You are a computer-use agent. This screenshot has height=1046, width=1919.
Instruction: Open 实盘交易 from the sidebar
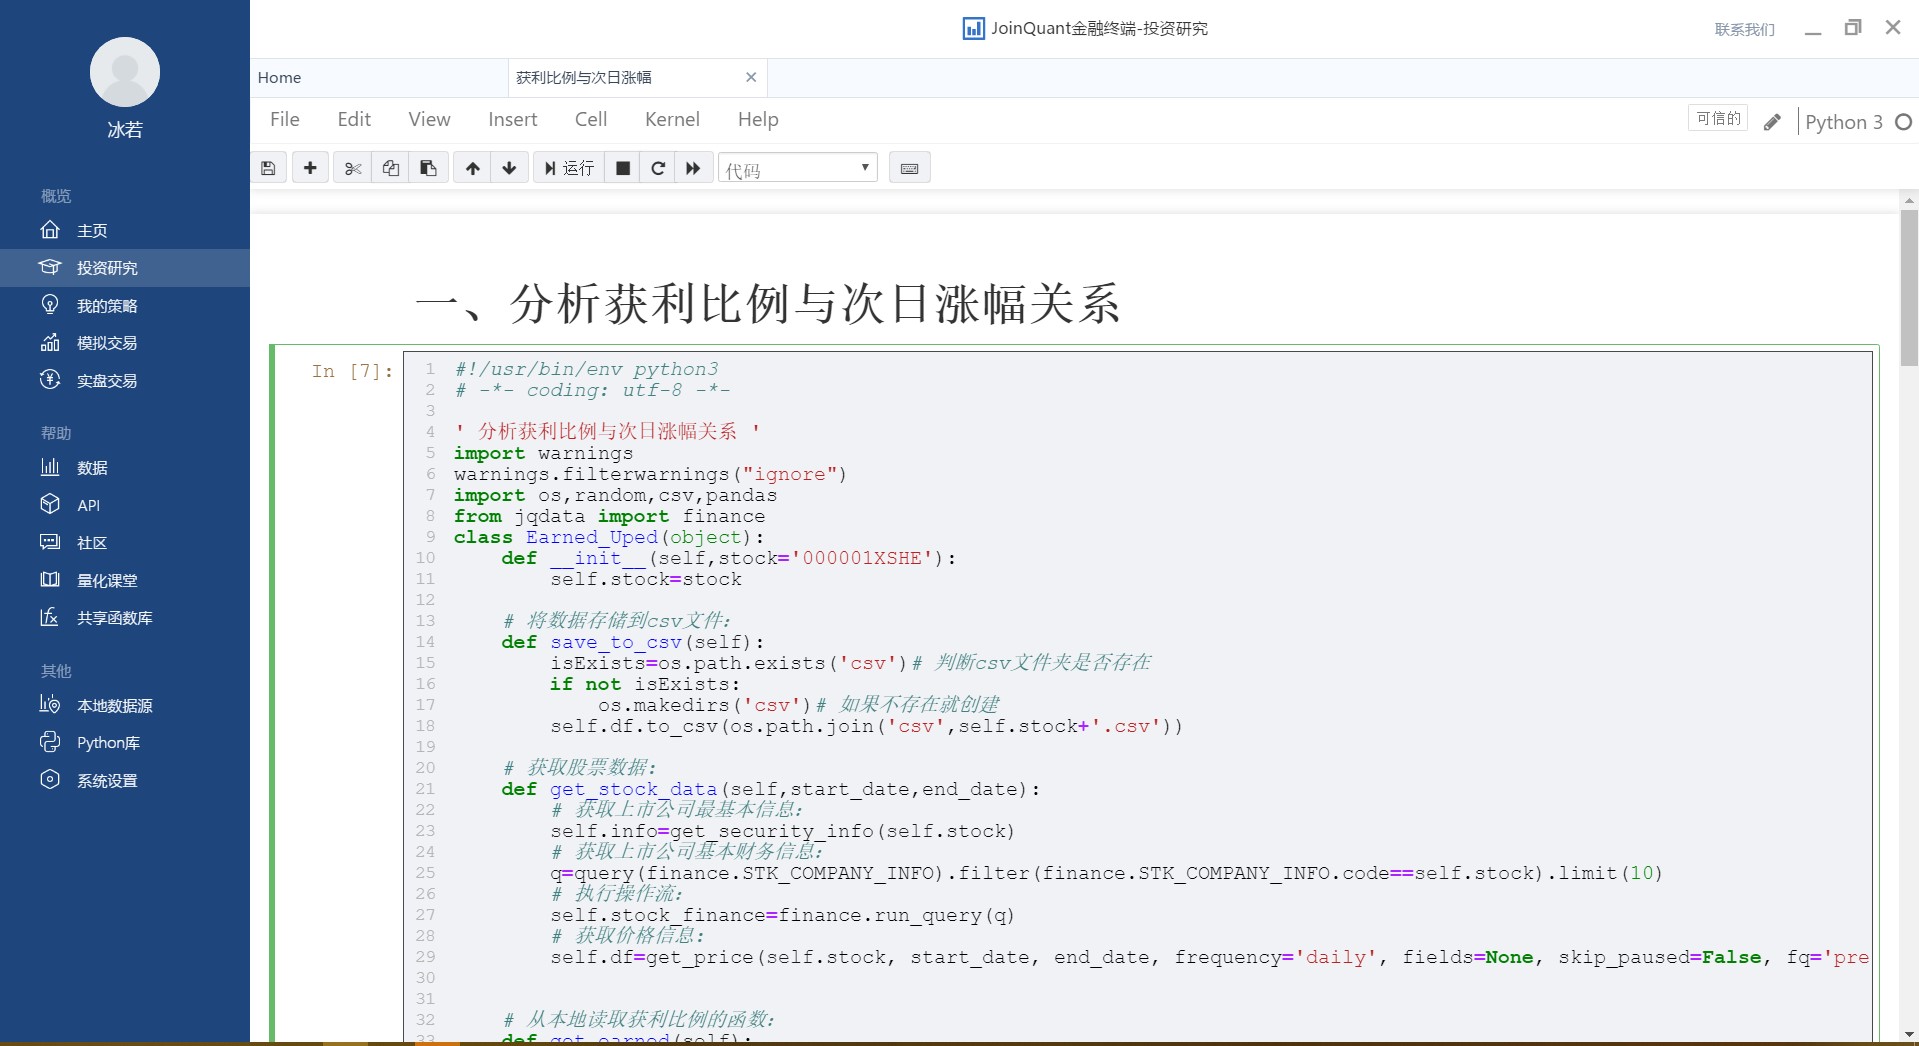pos(125,381)
